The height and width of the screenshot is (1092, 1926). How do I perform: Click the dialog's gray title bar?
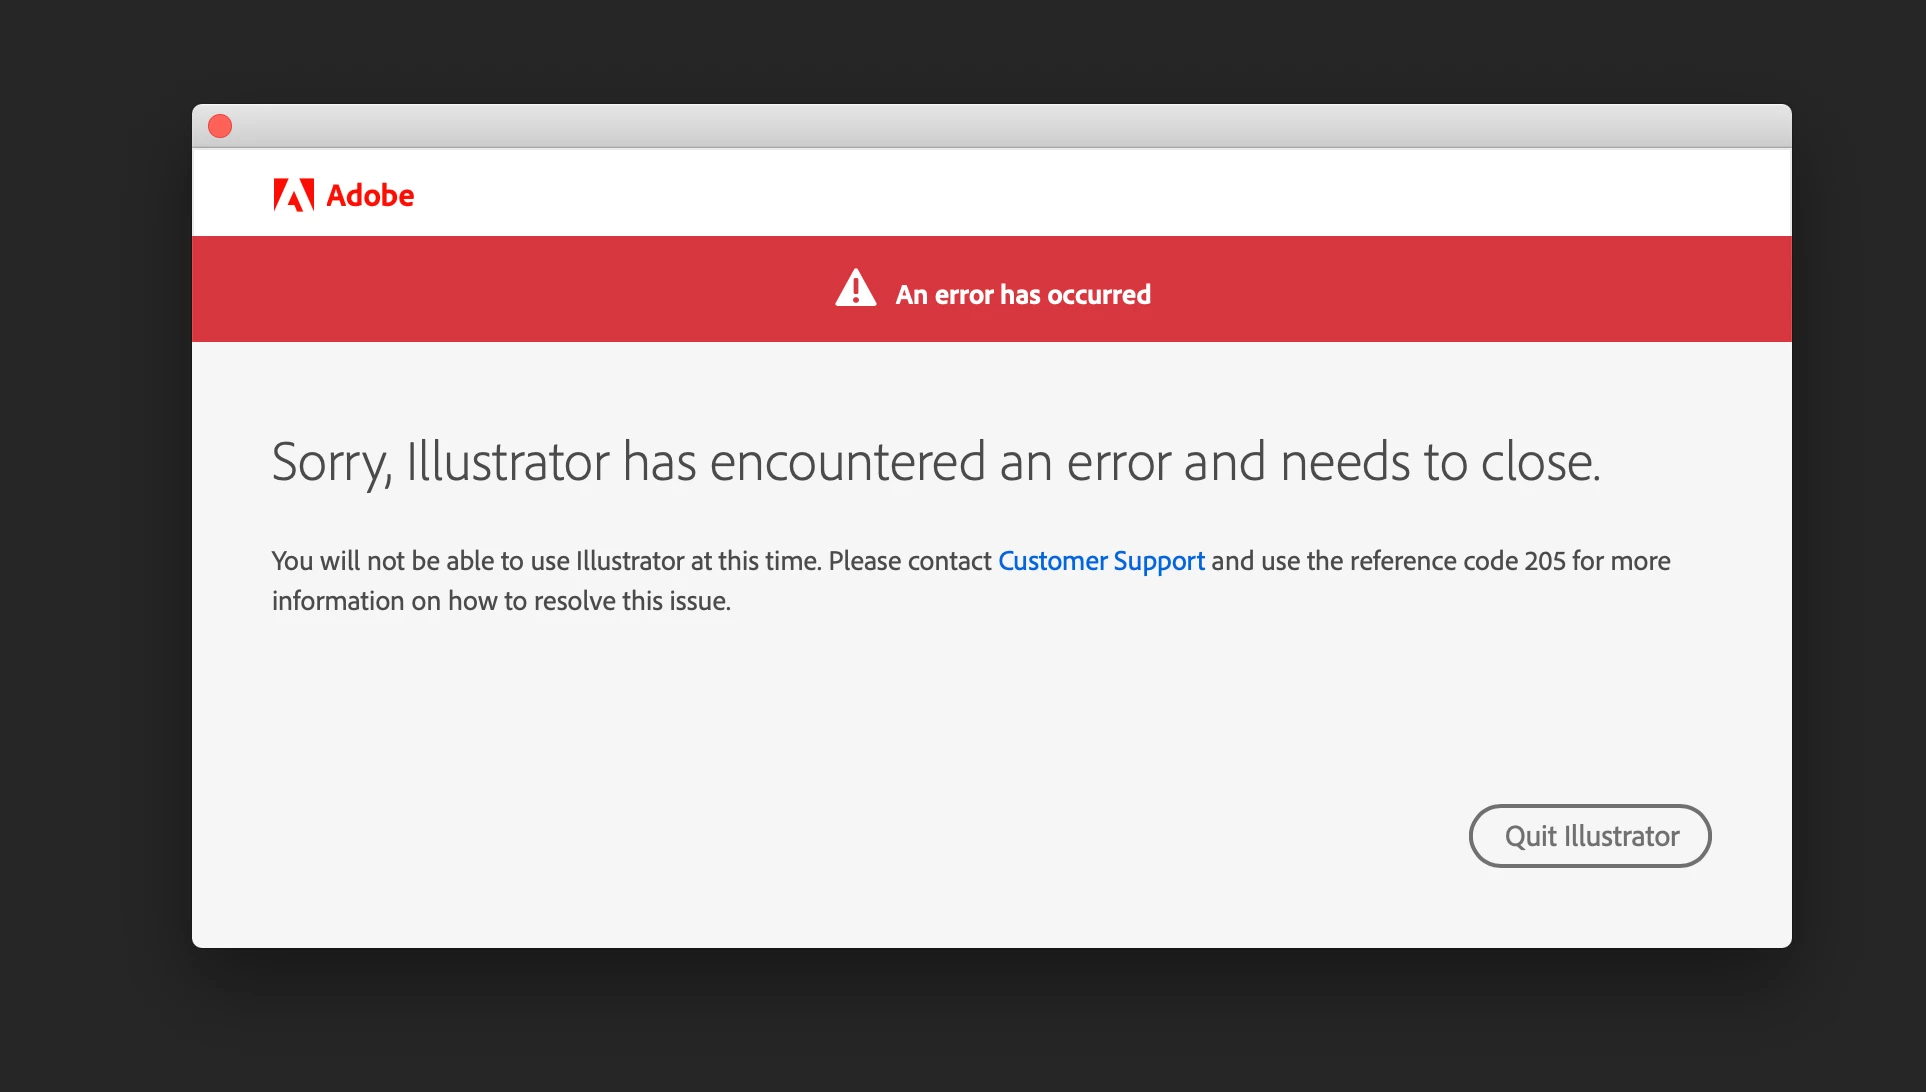[990, 126]
